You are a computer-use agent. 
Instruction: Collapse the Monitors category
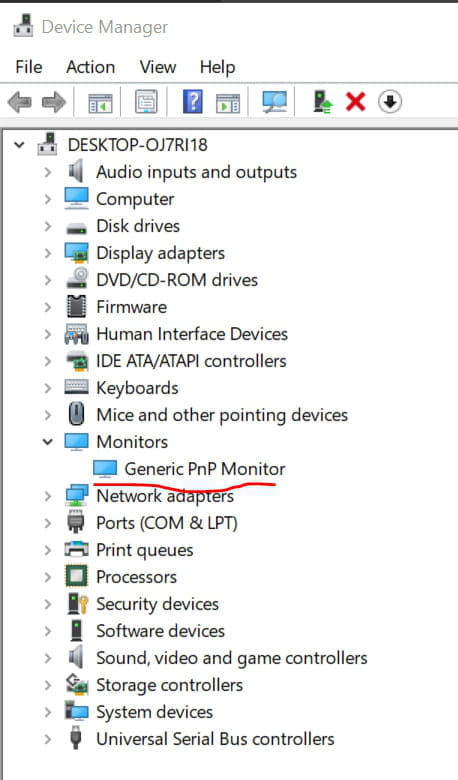pyautogui.click(x=48, y=442)
